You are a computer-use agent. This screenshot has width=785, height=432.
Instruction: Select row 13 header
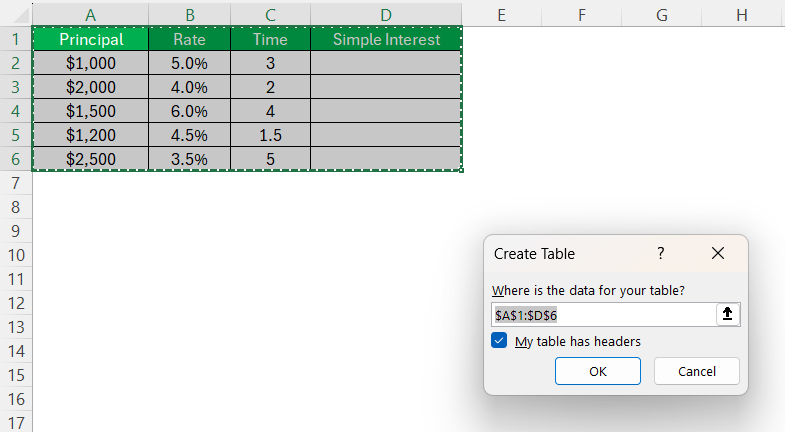(16, 327)
